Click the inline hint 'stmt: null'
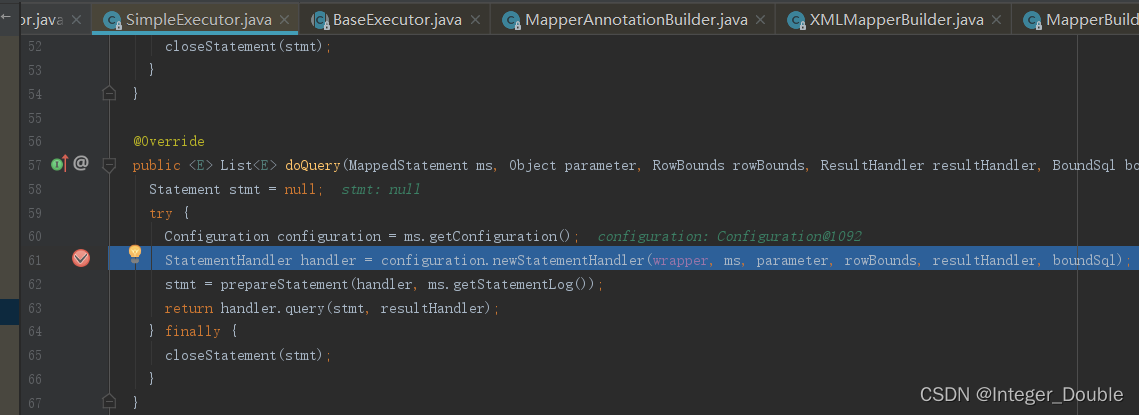This screenshot has width=1139, height=415. tap(381, 189)
